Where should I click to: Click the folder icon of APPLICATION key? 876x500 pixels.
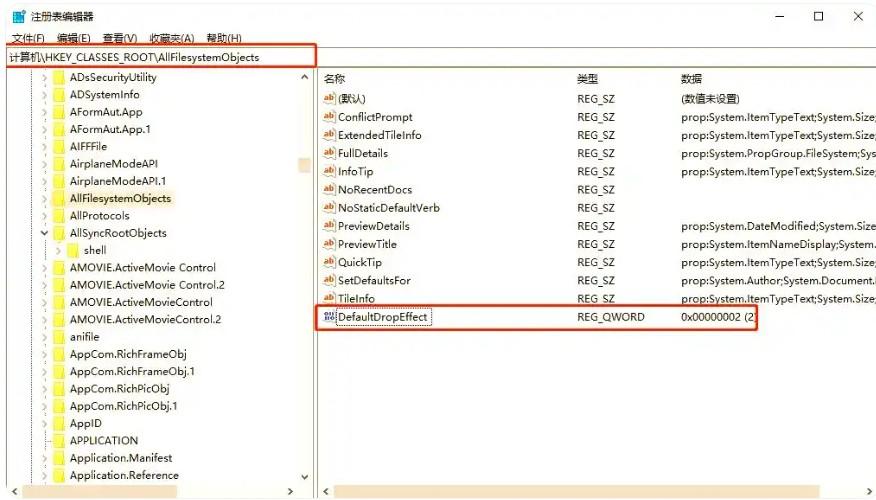pos(59,441)
